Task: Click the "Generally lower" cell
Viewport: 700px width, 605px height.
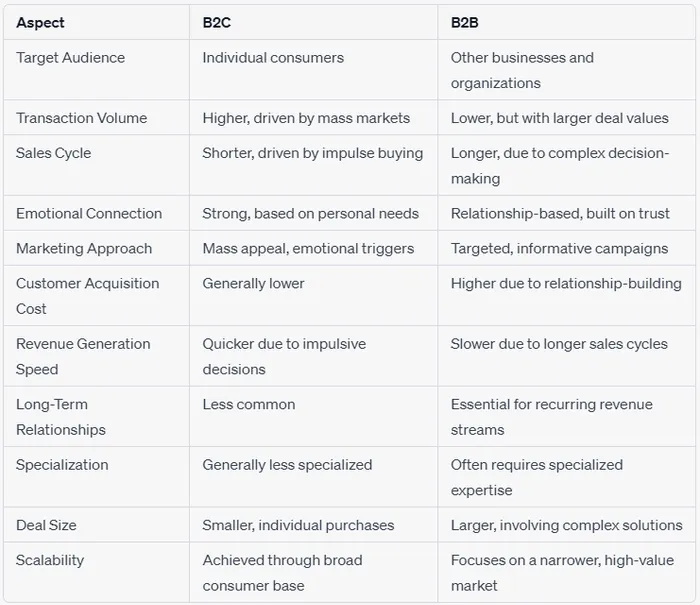Action: pos(253,283)
